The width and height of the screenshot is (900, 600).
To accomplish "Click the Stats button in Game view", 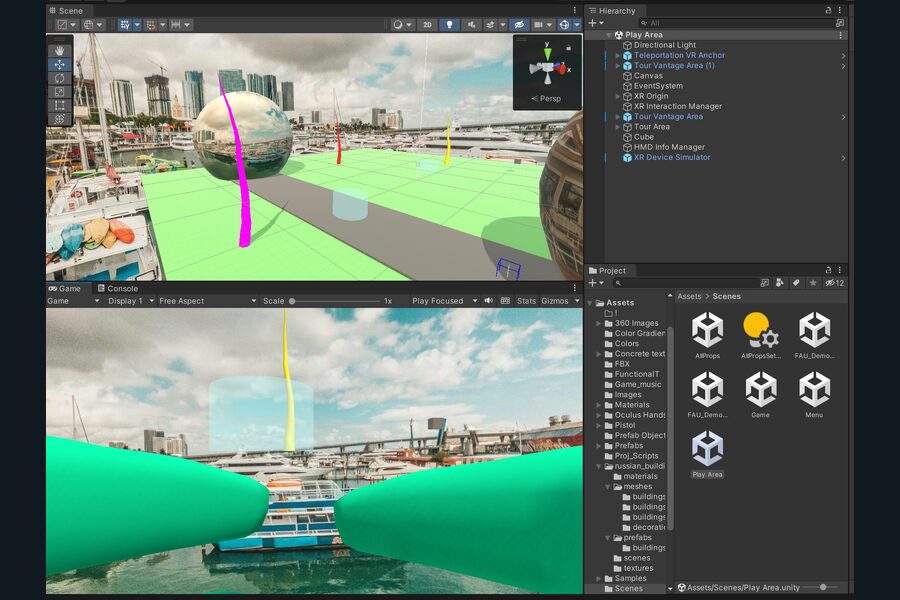I will point(526,301).
